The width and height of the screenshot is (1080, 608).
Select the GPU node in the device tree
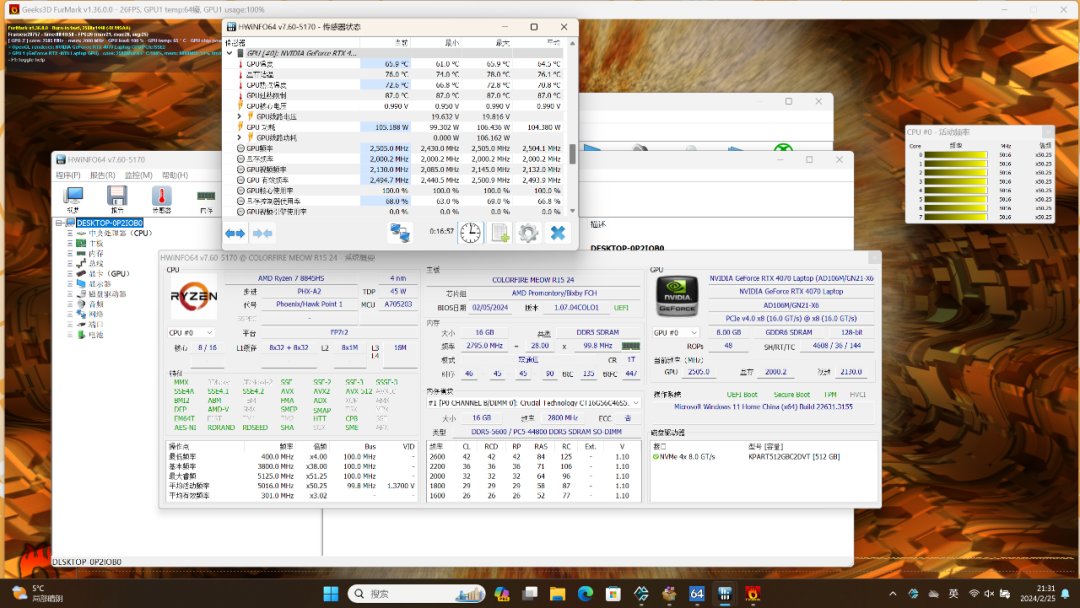pos(109,273)
